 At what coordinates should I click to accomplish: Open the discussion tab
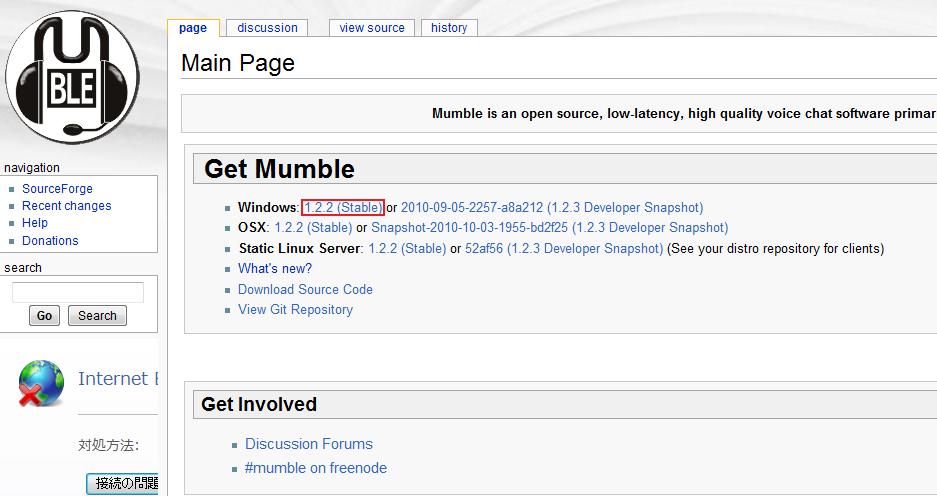tap(267, 28)
